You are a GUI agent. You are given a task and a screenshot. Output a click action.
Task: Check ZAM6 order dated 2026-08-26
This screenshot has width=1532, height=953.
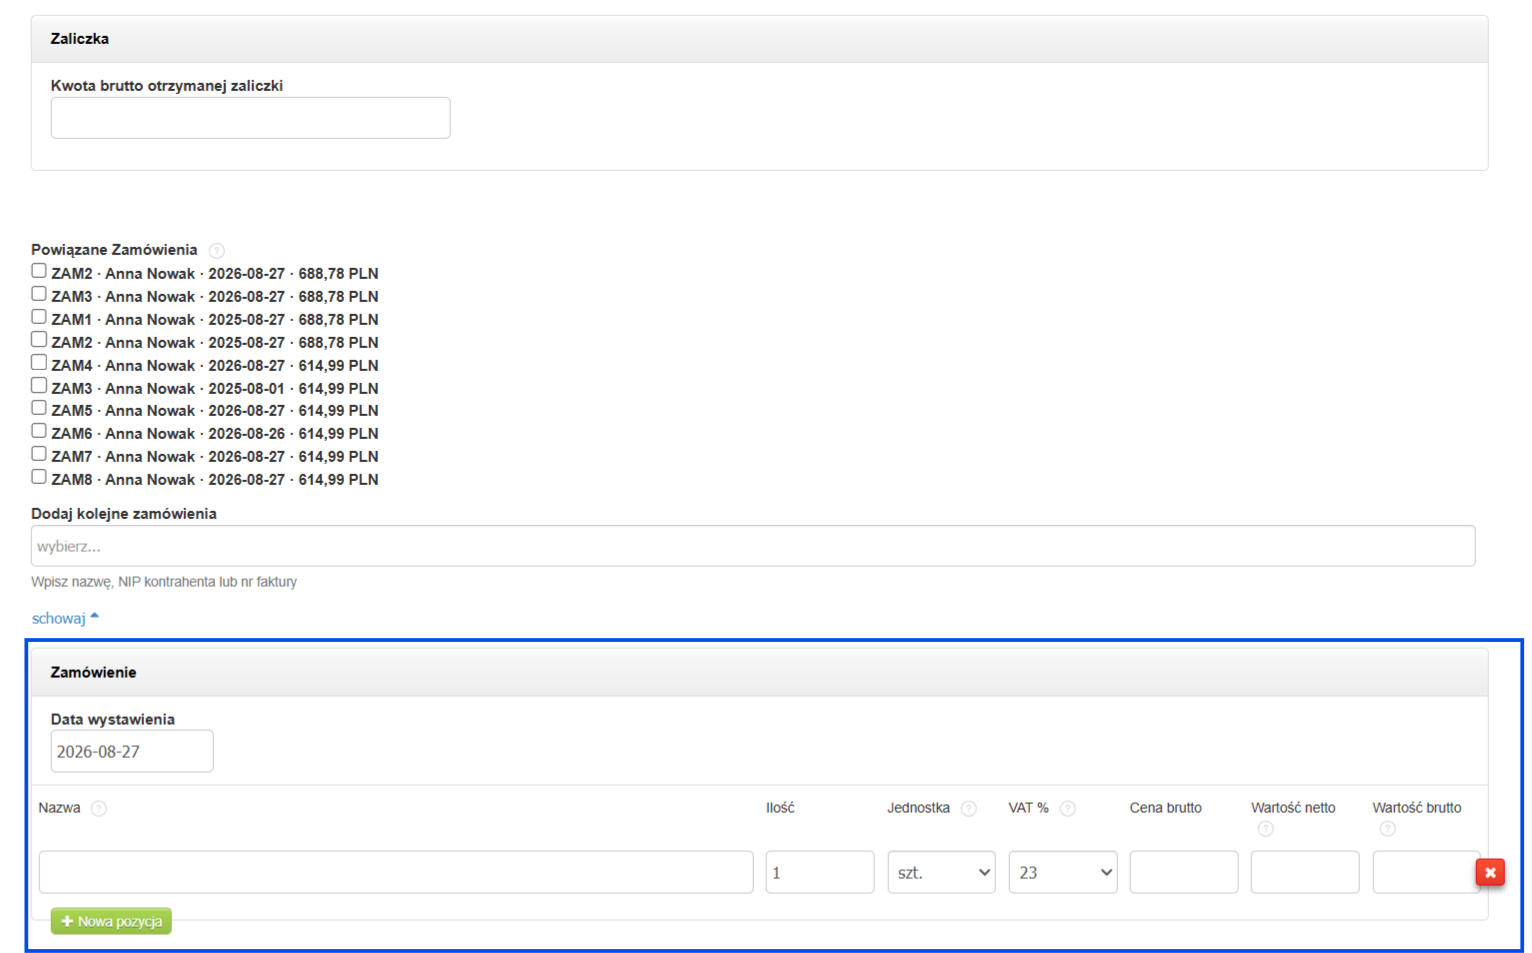point(39,431)
